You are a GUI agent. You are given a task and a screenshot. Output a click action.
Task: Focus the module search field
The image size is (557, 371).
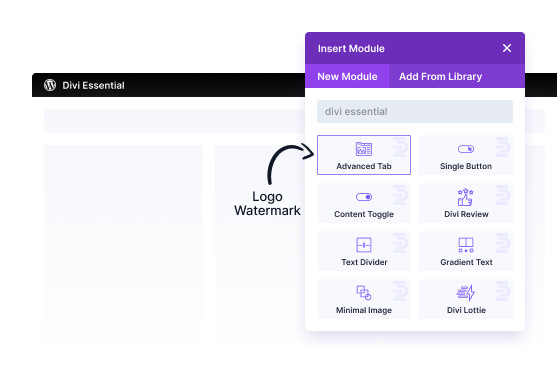click(415, 112)
